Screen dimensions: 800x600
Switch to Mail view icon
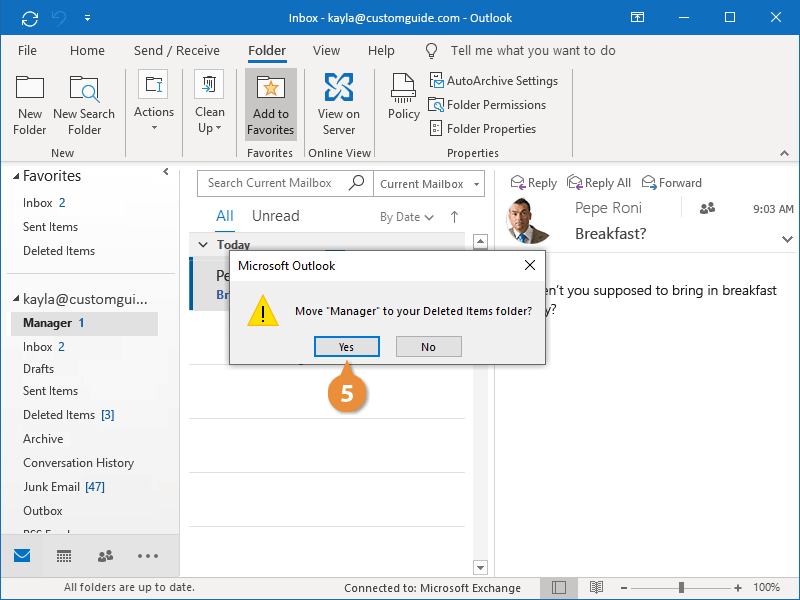(22, 556)
